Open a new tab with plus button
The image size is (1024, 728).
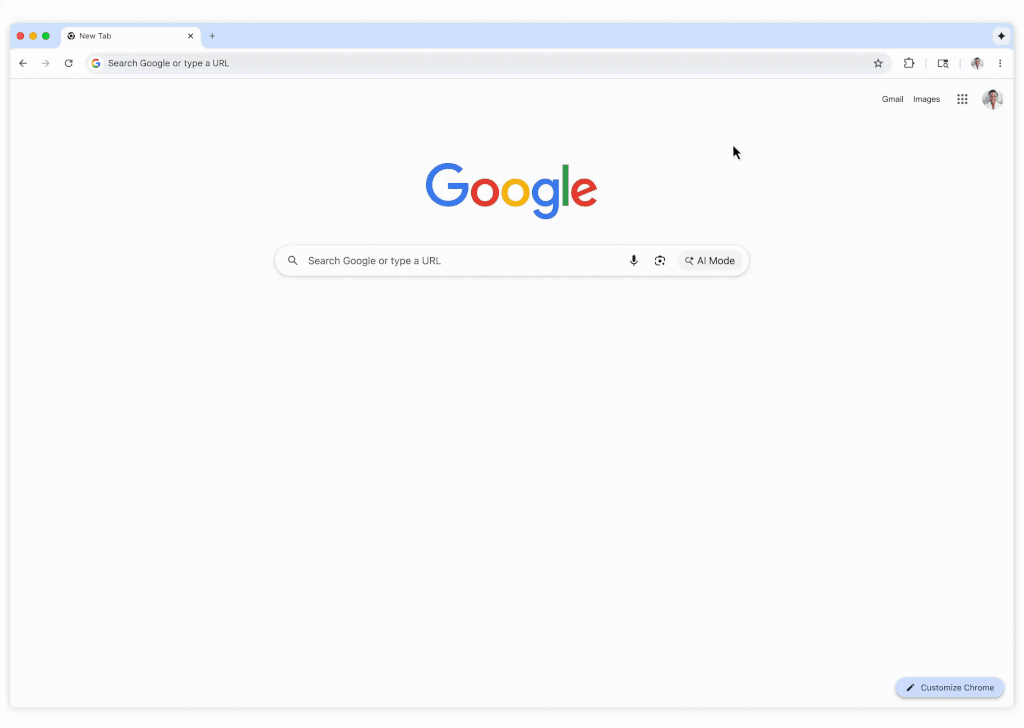point(212,36)
